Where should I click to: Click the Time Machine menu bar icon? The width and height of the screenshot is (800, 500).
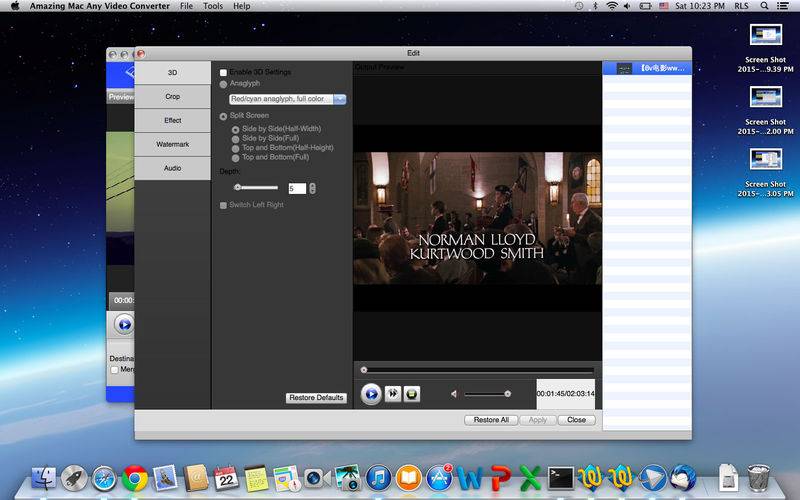click(x=579, y=6)
